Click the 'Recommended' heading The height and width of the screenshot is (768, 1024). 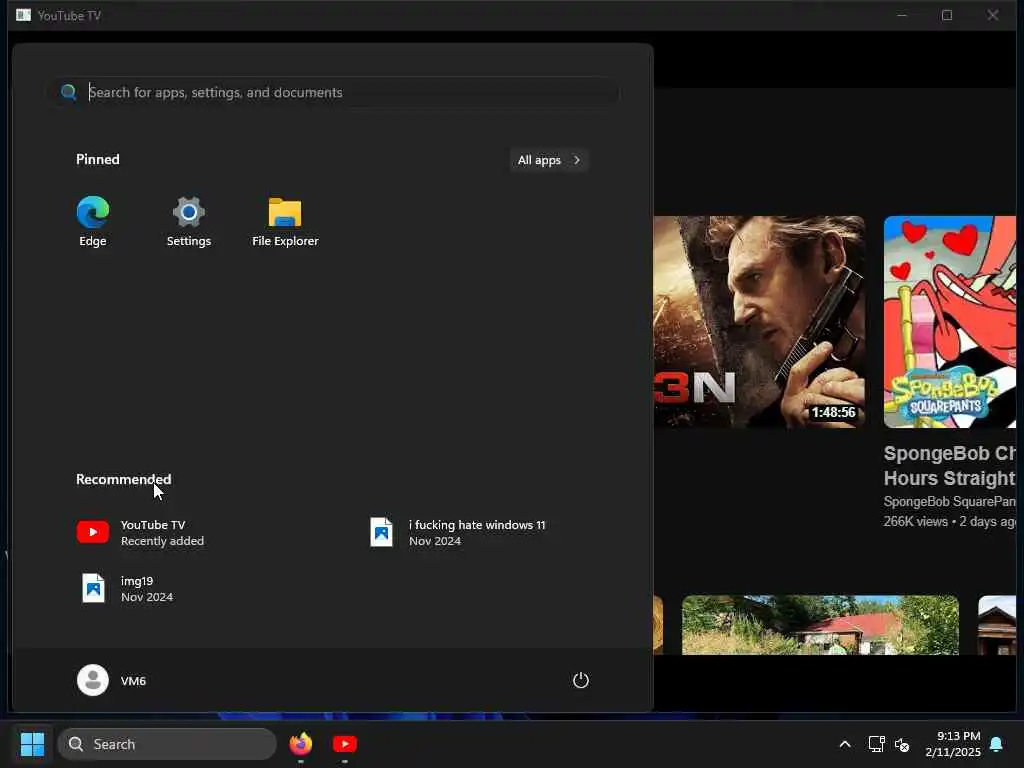point(123,479)
